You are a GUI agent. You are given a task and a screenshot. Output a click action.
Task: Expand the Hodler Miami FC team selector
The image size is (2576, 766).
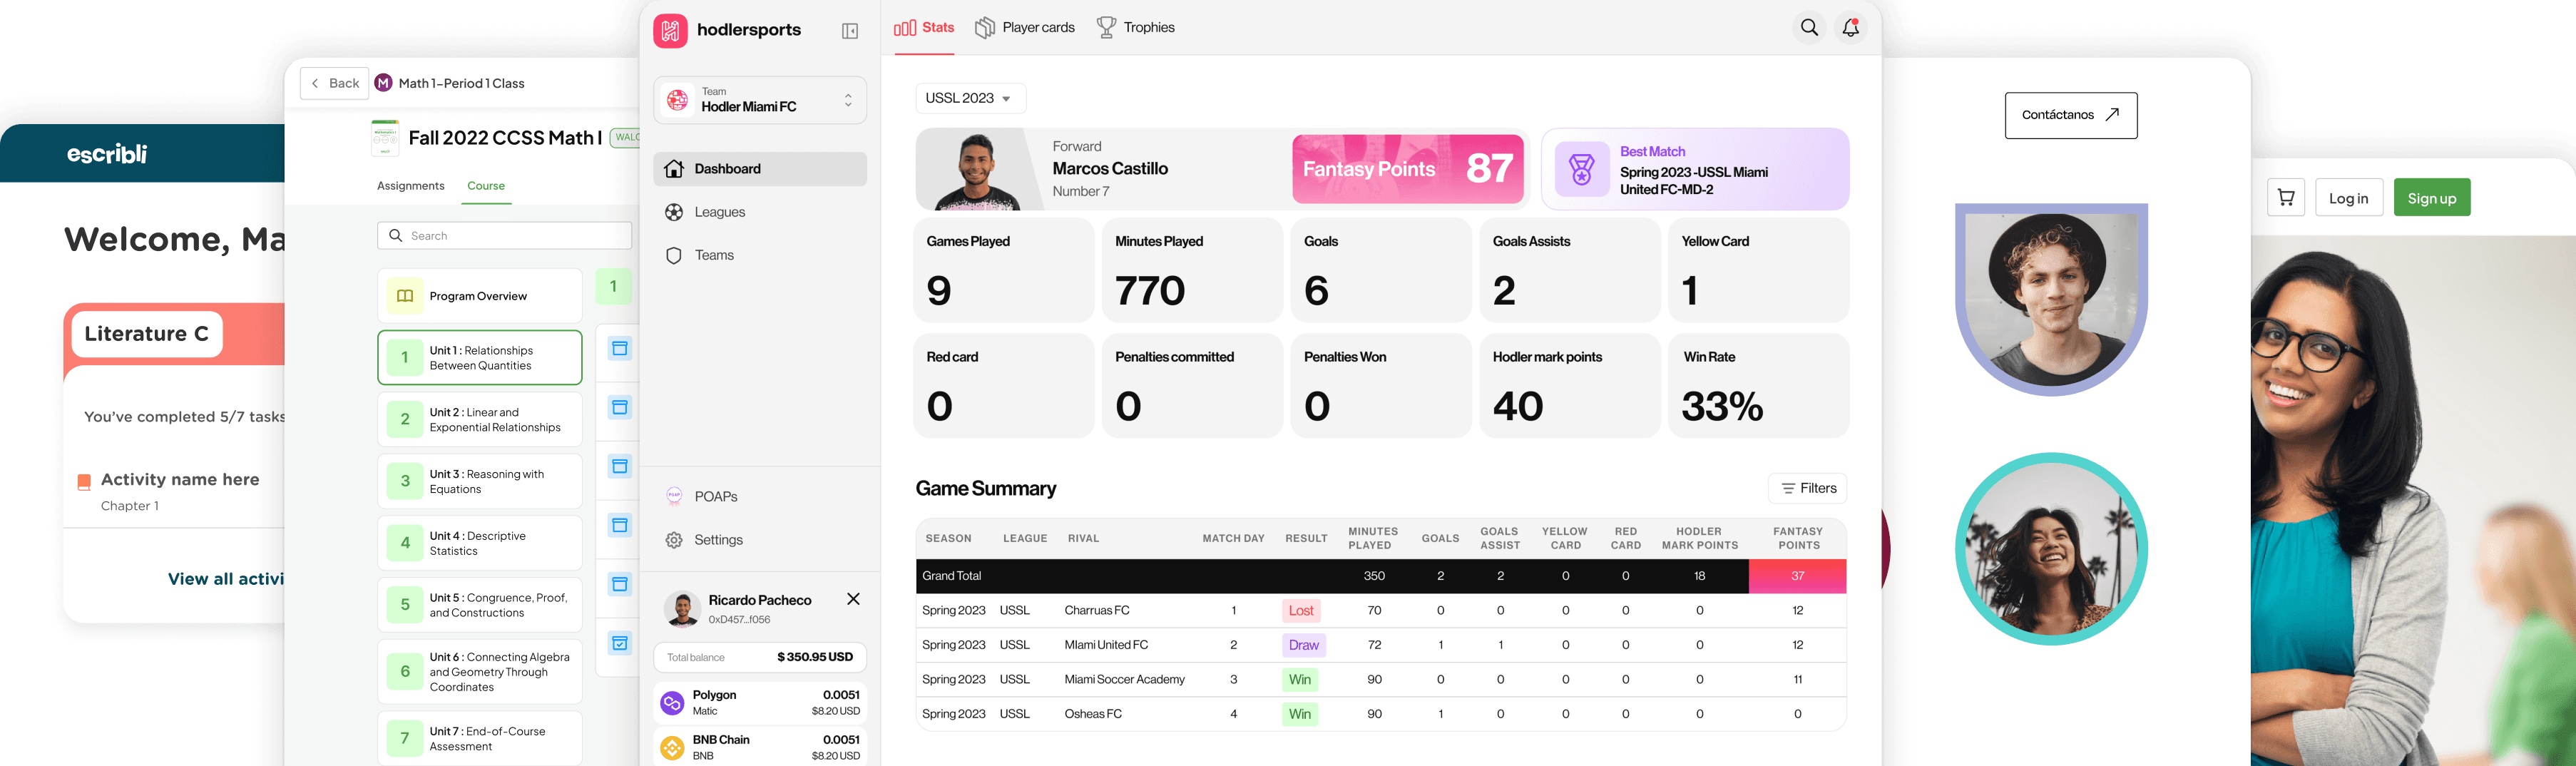point(848,100)
